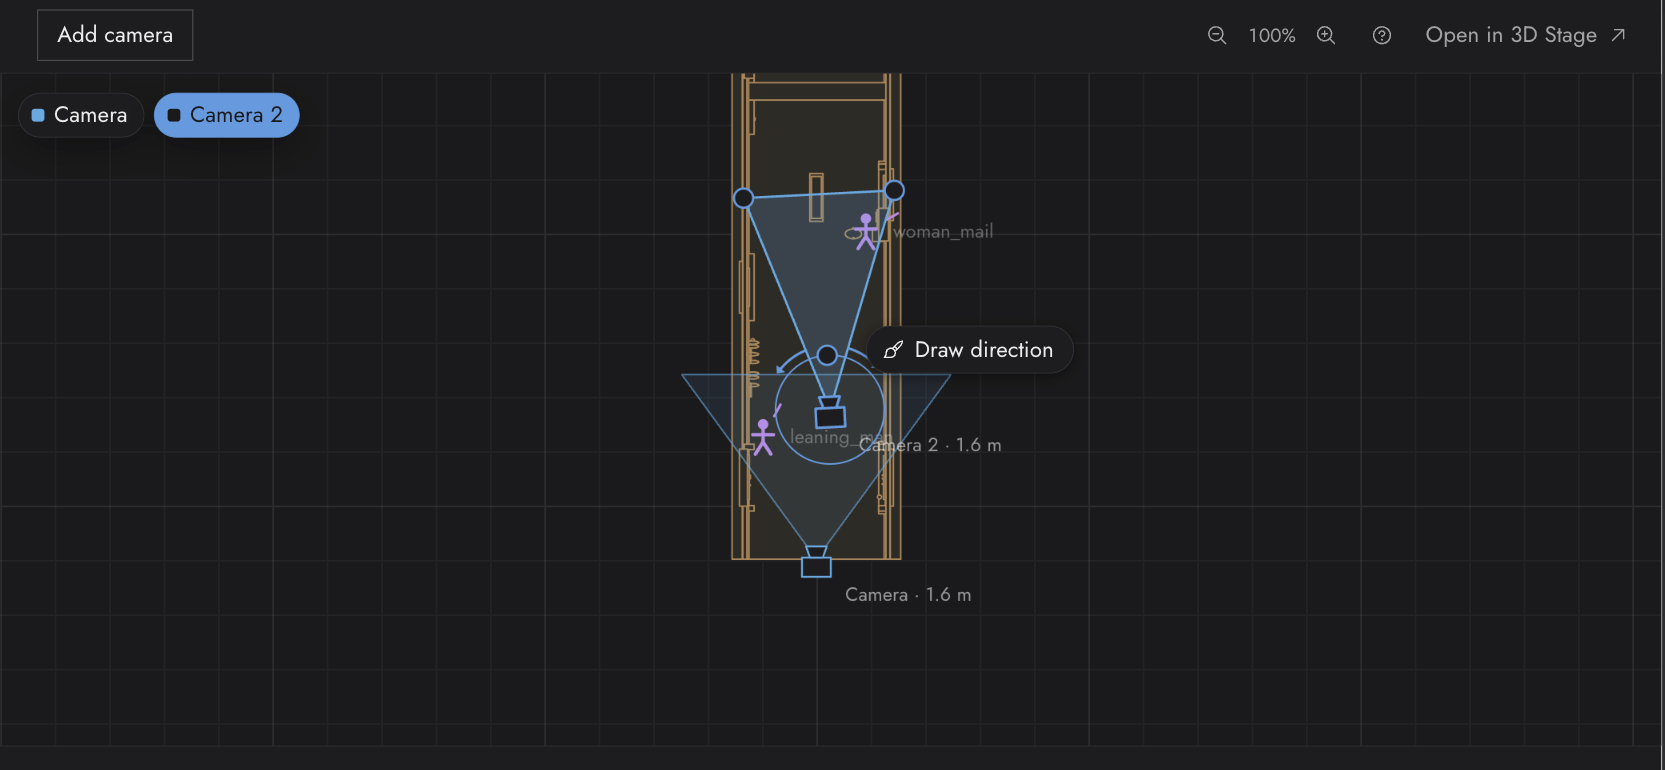Click the Camera 2 body icon in viewport

(x=830, y=413)
